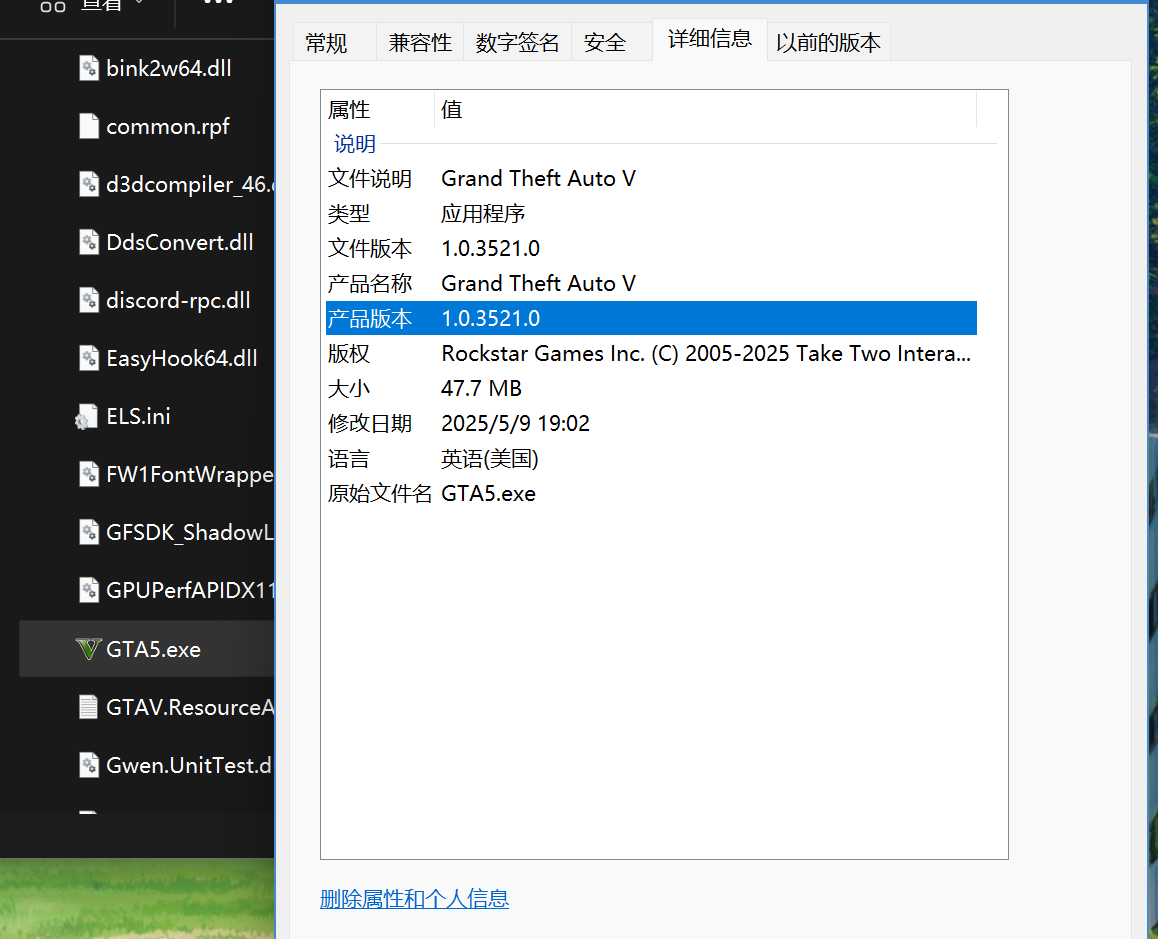Select DdsConvert.dll file name in Explorer
This screenshot has width=1158, height=939.
click(179, 242)
